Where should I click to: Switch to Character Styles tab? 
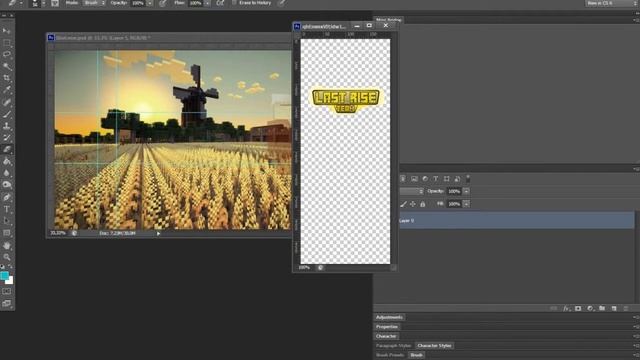(x=434, y=346)
